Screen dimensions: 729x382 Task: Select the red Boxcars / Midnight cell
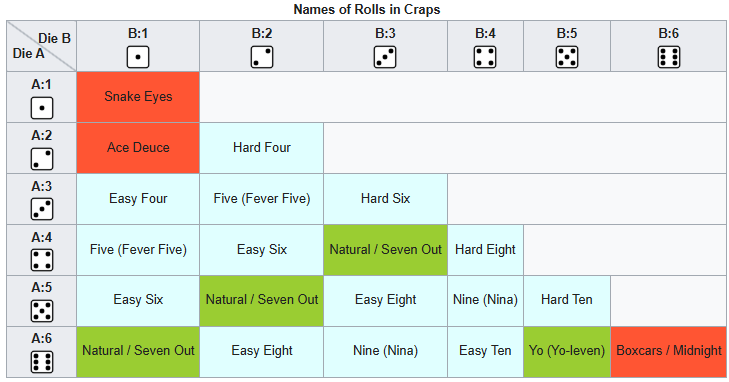669,352
